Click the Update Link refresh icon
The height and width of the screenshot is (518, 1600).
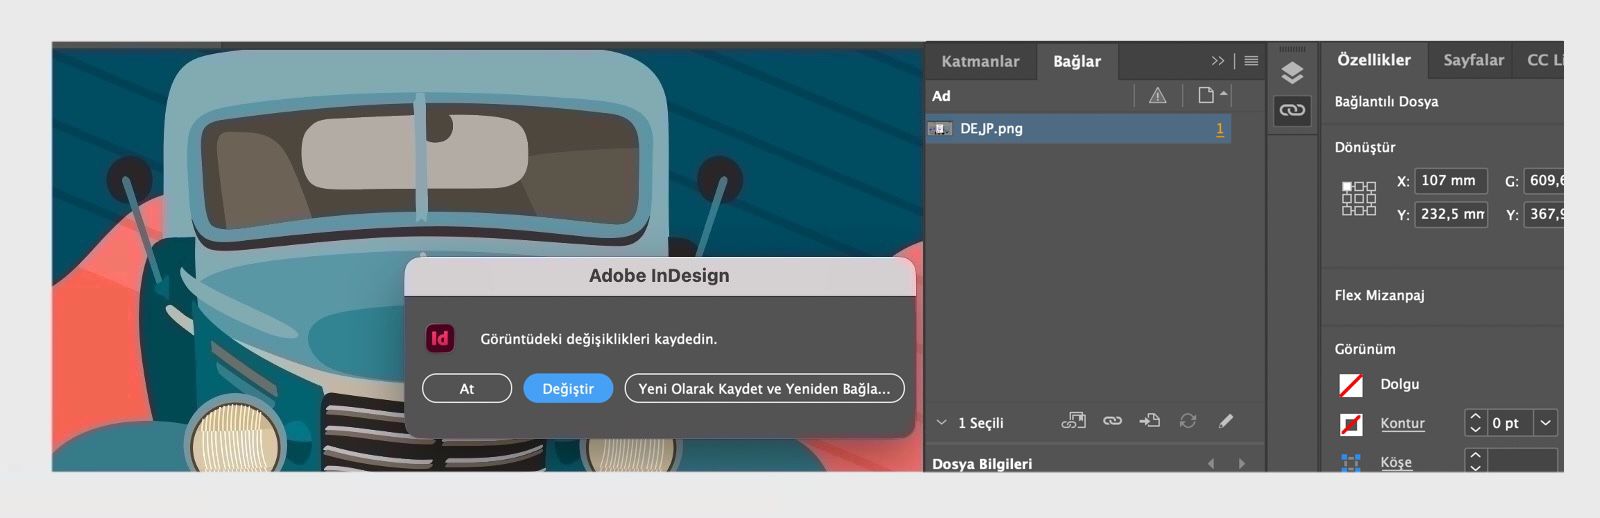[x=1188, y=421]
